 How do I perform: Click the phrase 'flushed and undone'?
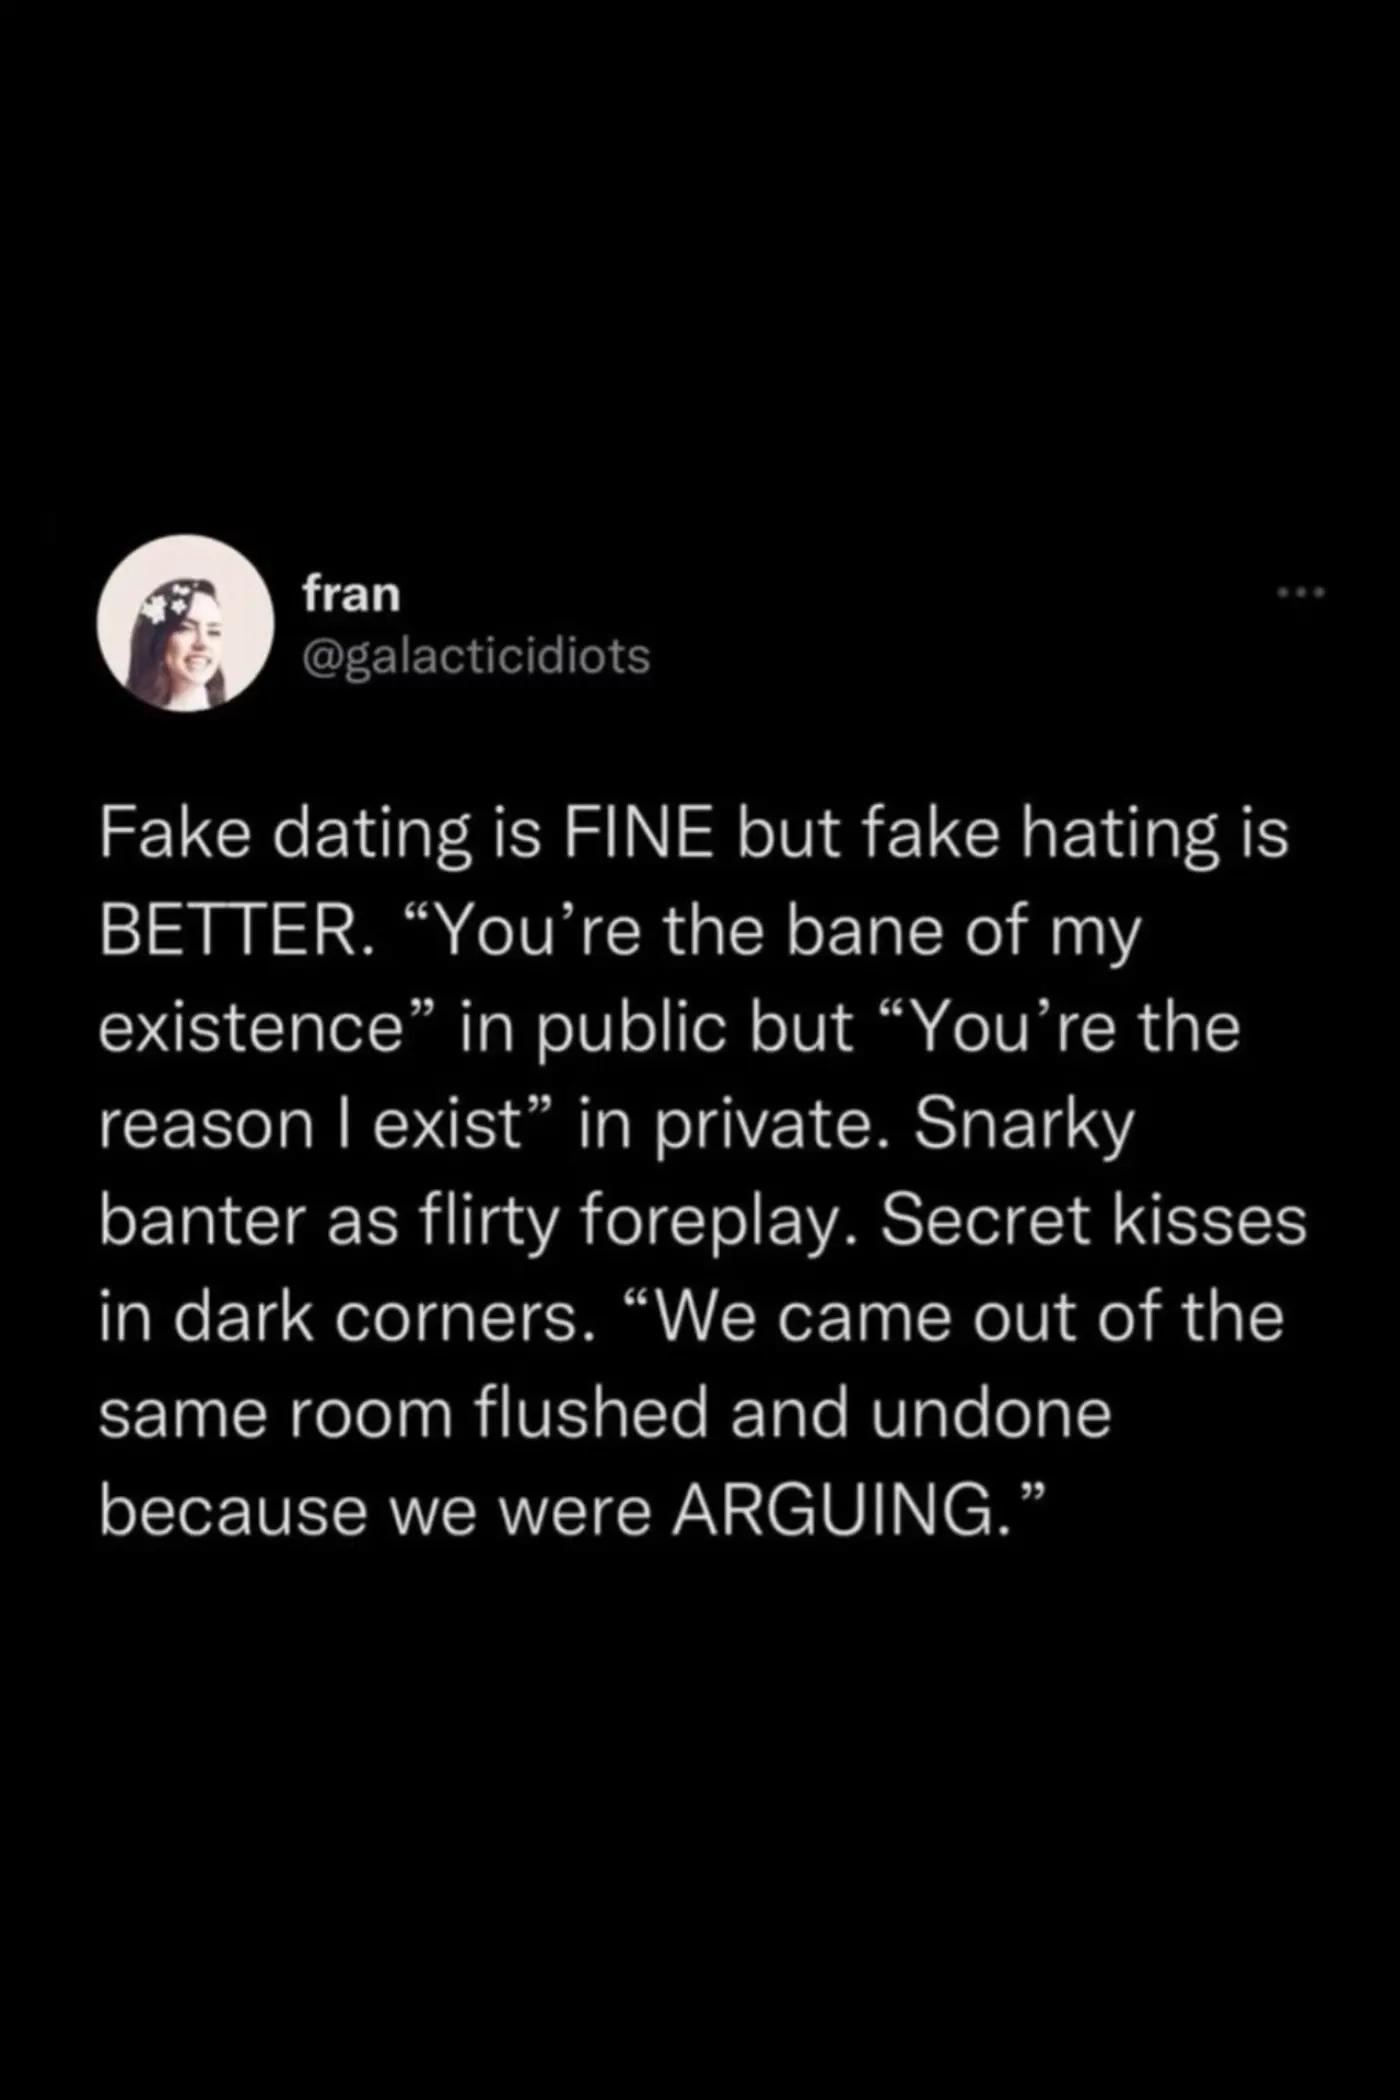792,1413
